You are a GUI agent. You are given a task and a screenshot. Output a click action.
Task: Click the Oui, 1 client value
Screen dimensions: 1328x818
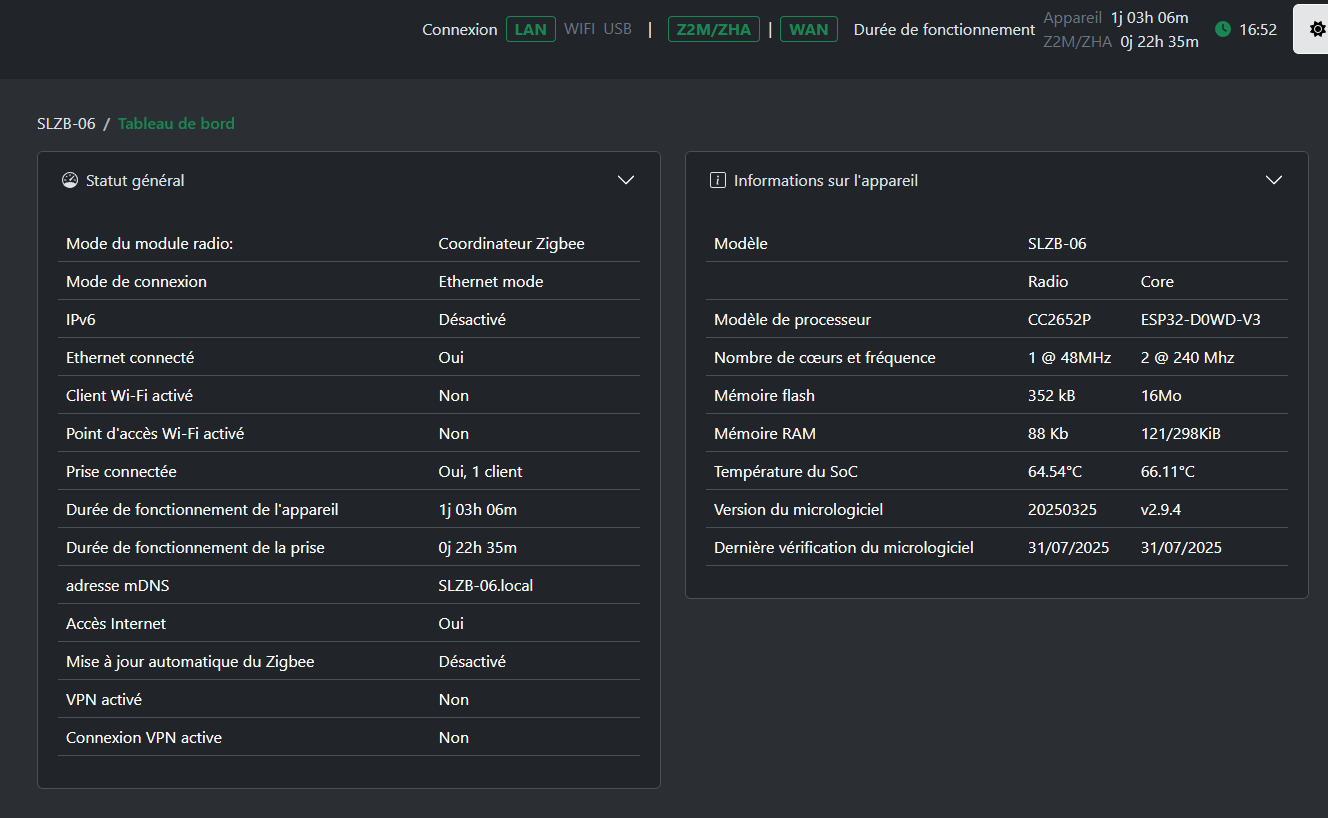481,472
